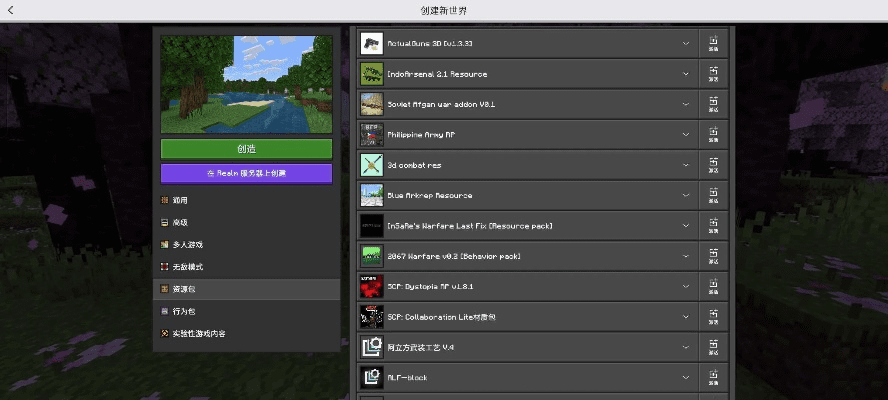Image resolution: width=888 pixels, height=400 pixels.
Task: Open the 行为包 (Behavior Packs) tab
Action: 246,311
